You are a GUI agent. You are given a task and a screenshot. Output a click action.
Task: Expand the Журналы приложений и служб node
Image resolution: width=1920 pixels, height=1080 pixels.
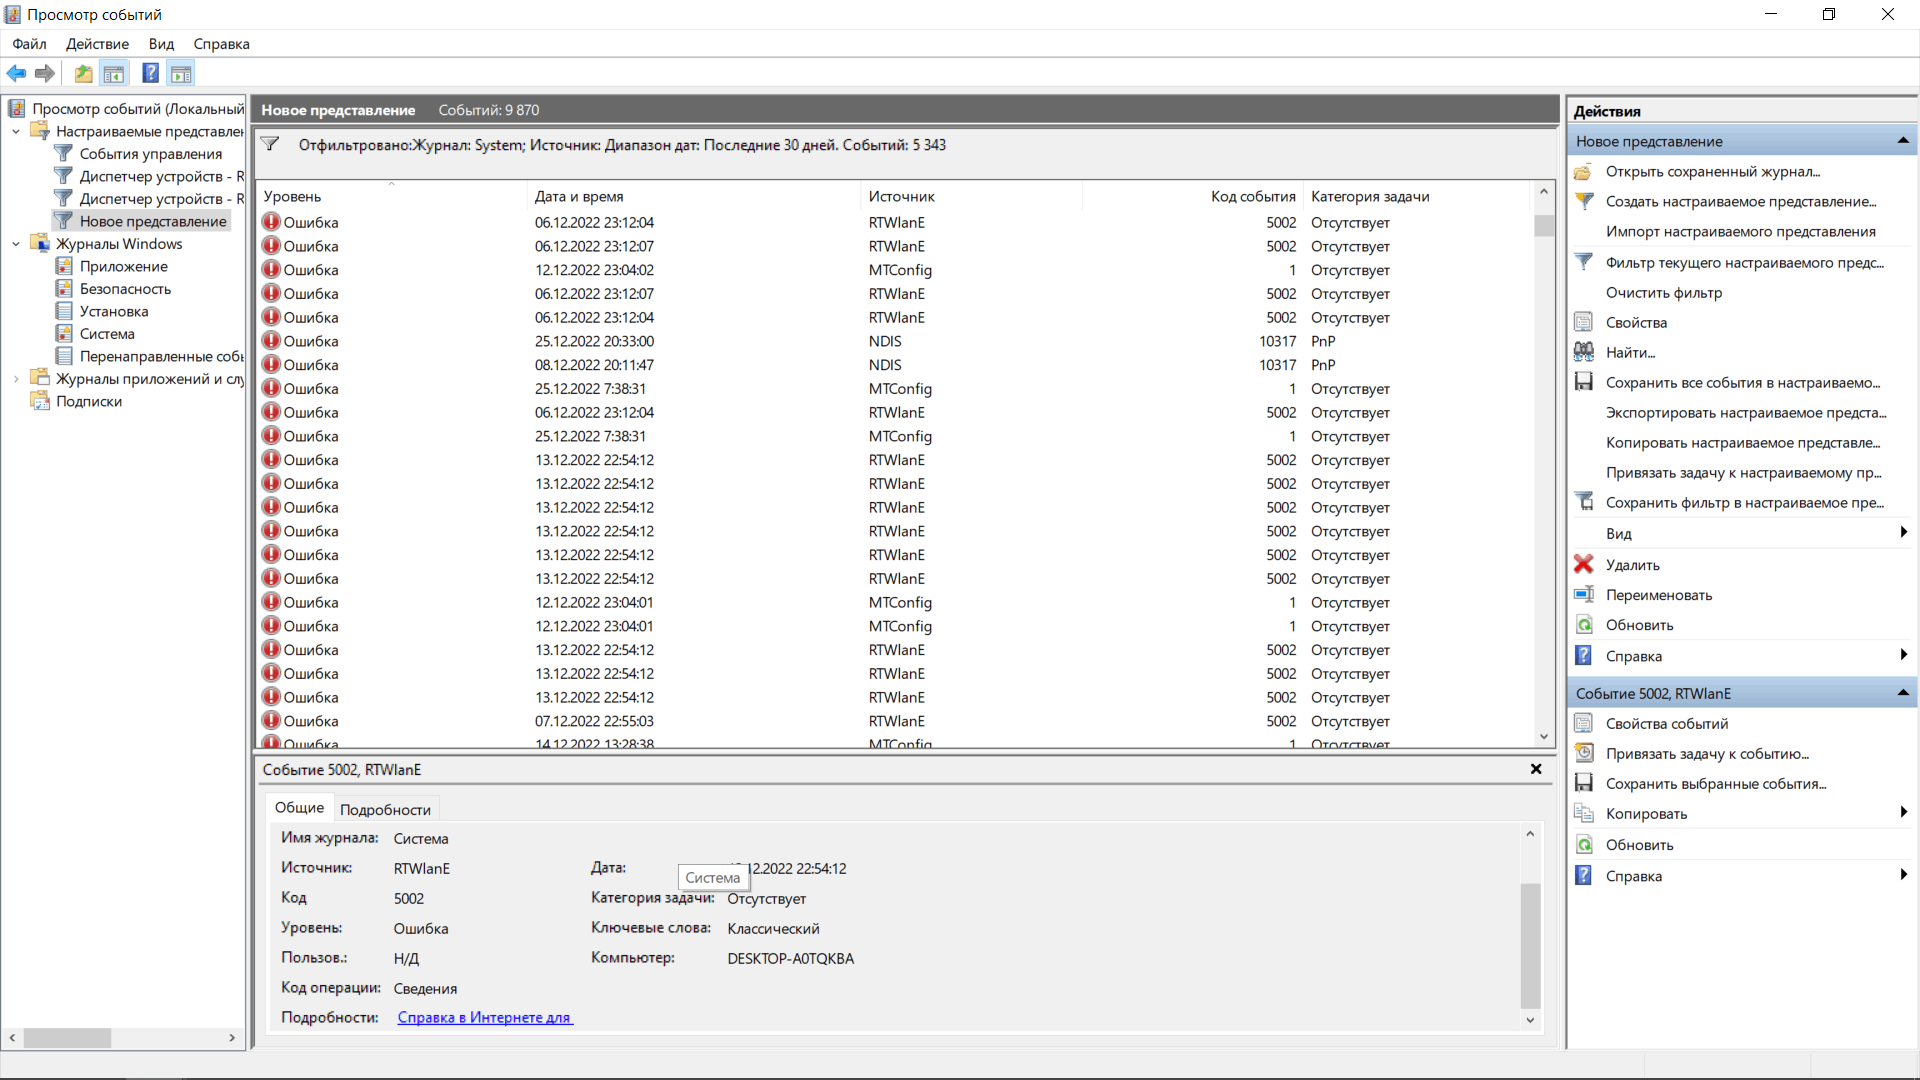(x=15, y=379)
